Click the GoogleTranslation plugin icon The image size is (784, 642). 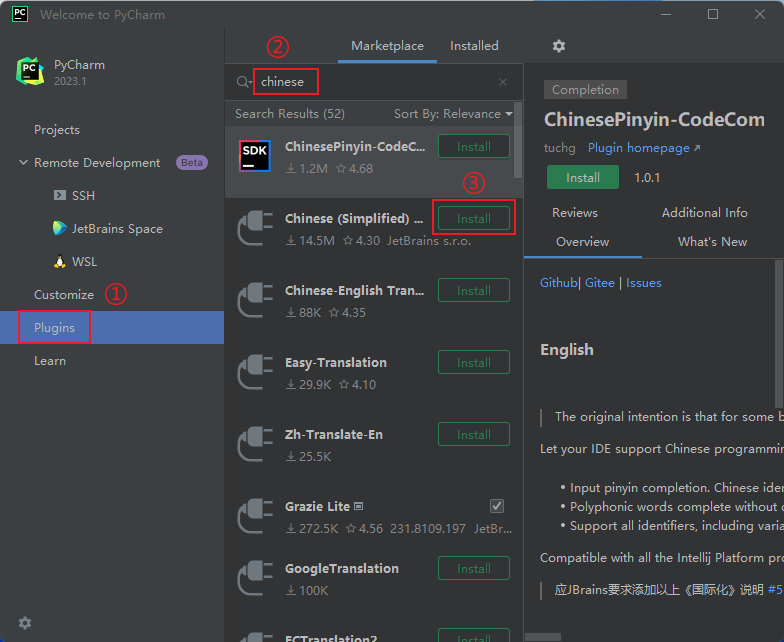(254, 578)
